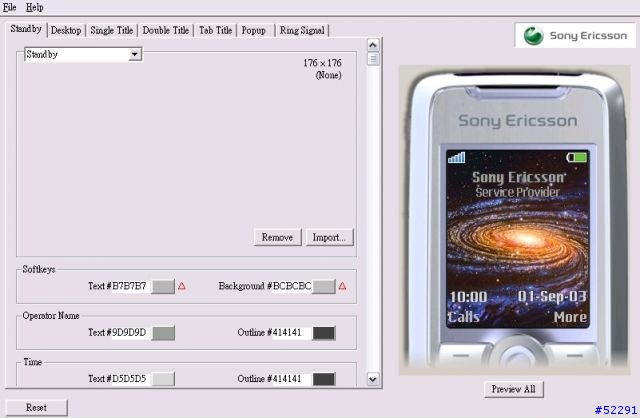The height and width of the screenshot is (418, 640).
Task: Switch to the Popup tab
Action: coord(253,30)
